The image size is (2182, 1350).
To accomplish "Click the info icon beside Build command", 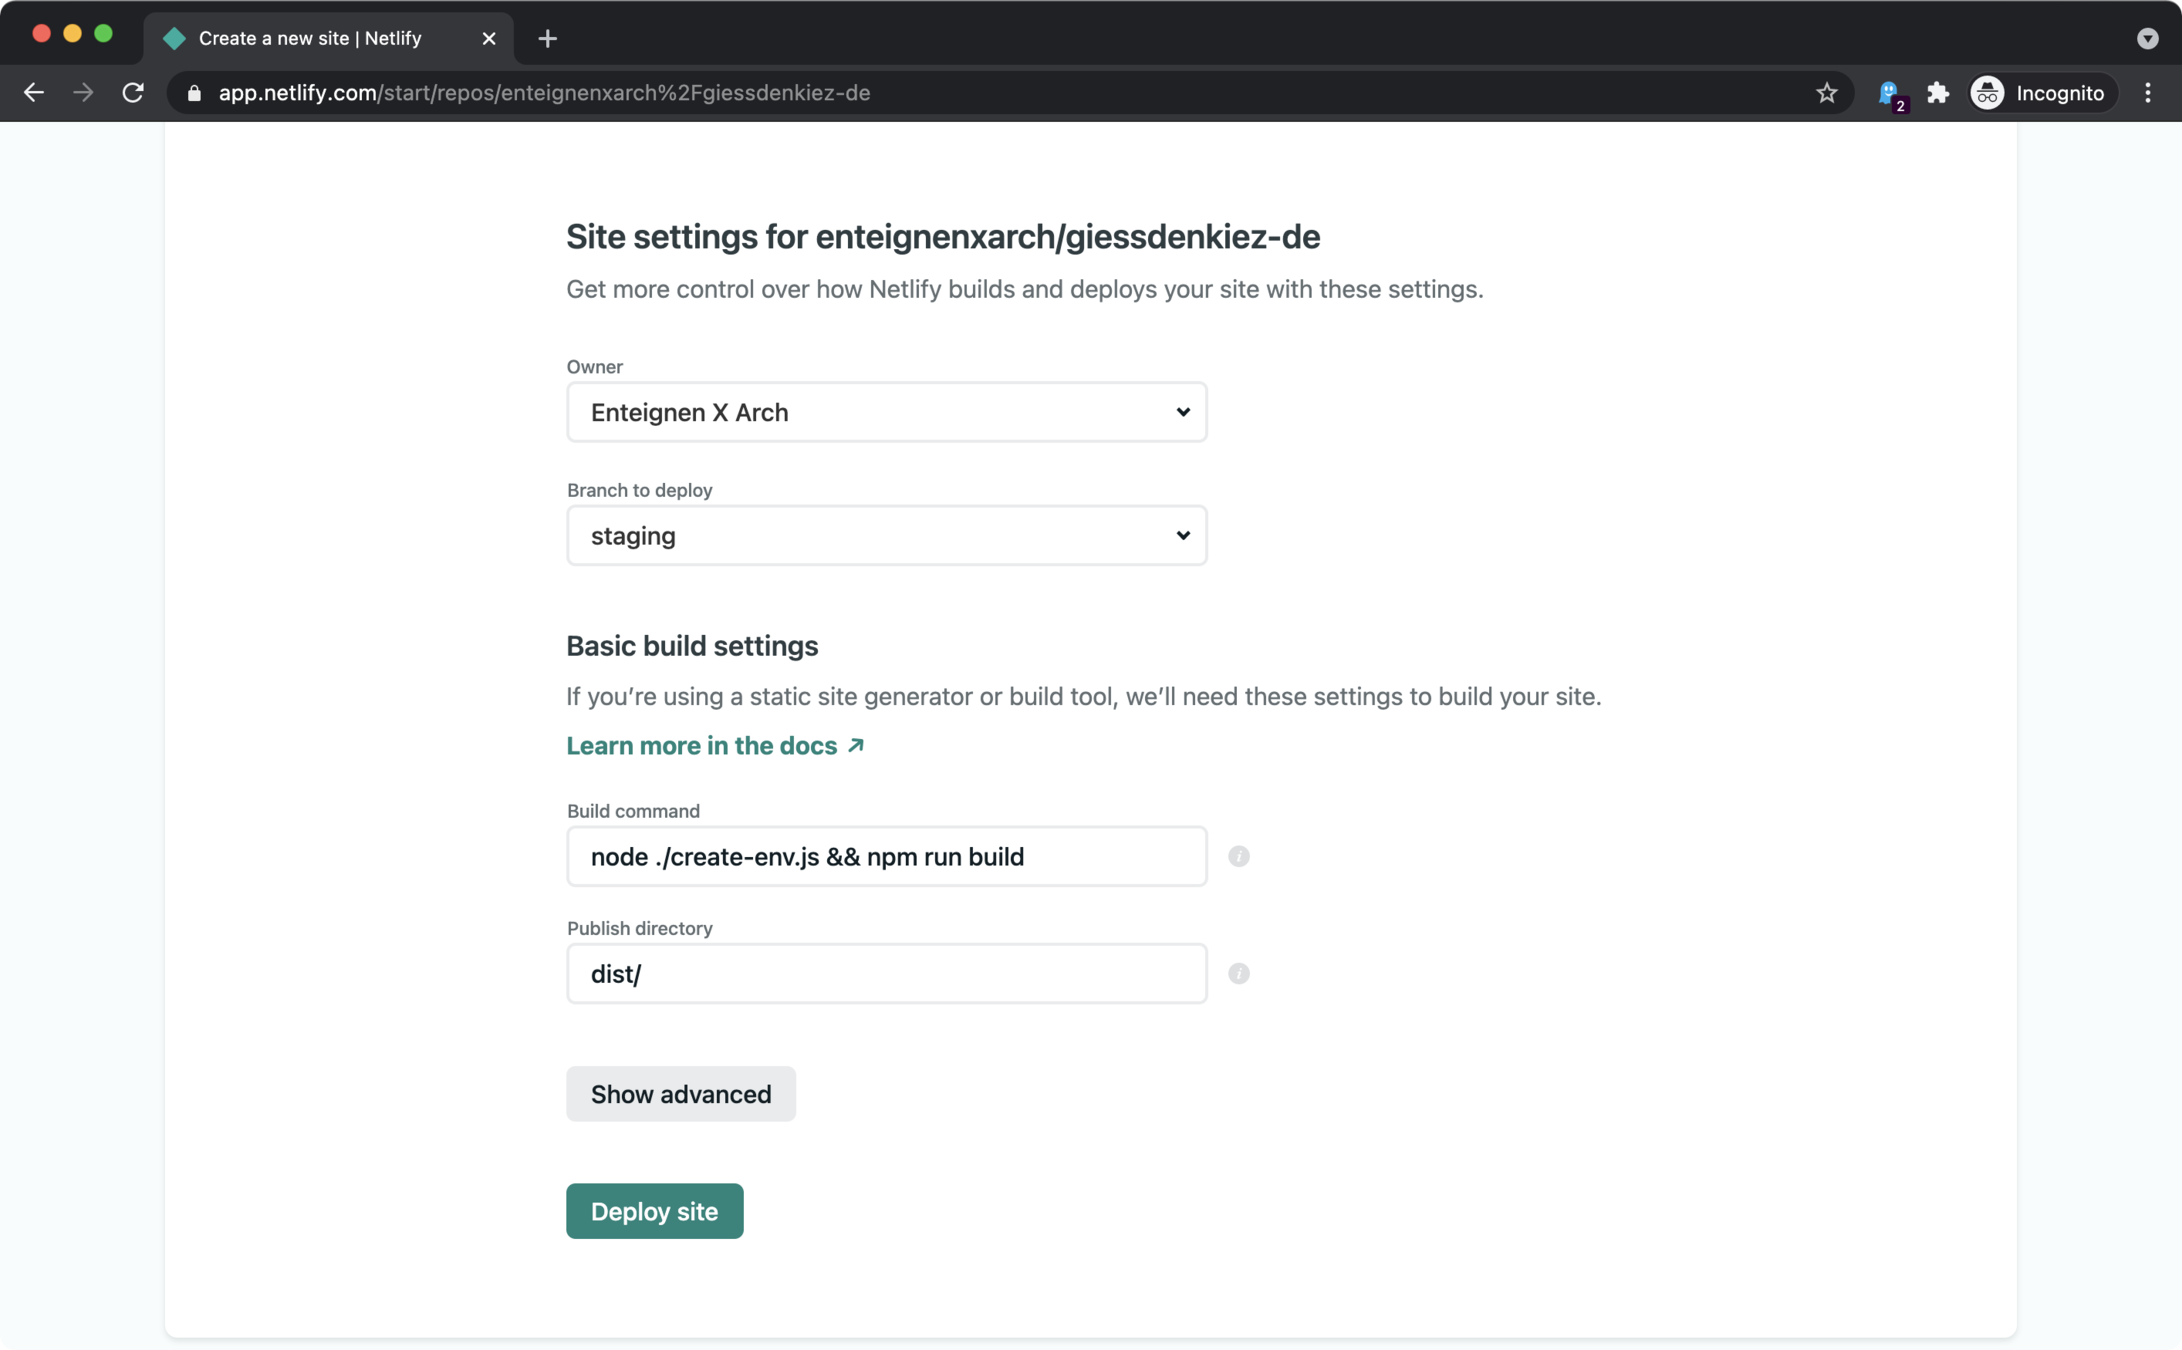I will pyautogui.click(x=1238, y=856).
